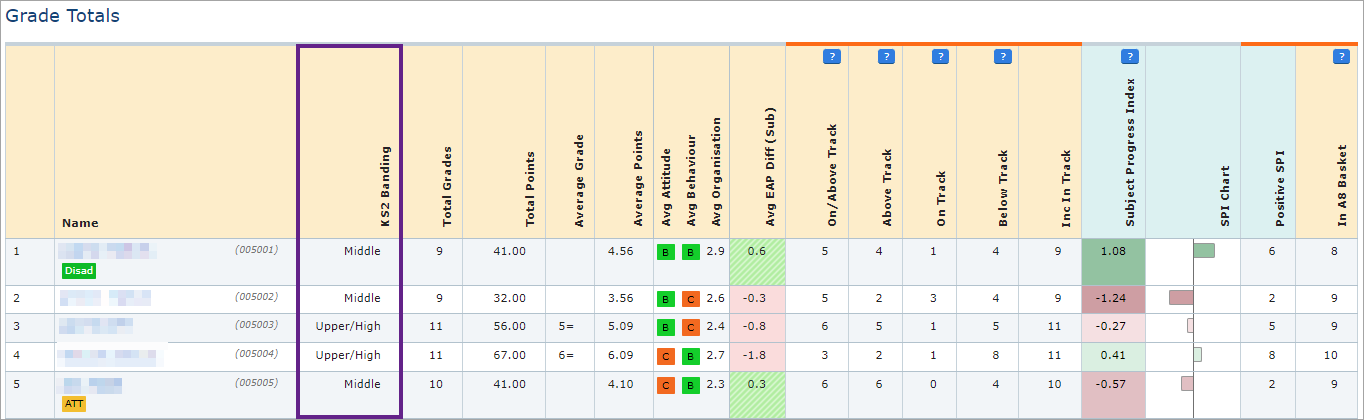Image resolution: width=1364 pixels, height=420 pixels.
Task: Open help icon above In A8 Basket
Action: point(1340,57)
